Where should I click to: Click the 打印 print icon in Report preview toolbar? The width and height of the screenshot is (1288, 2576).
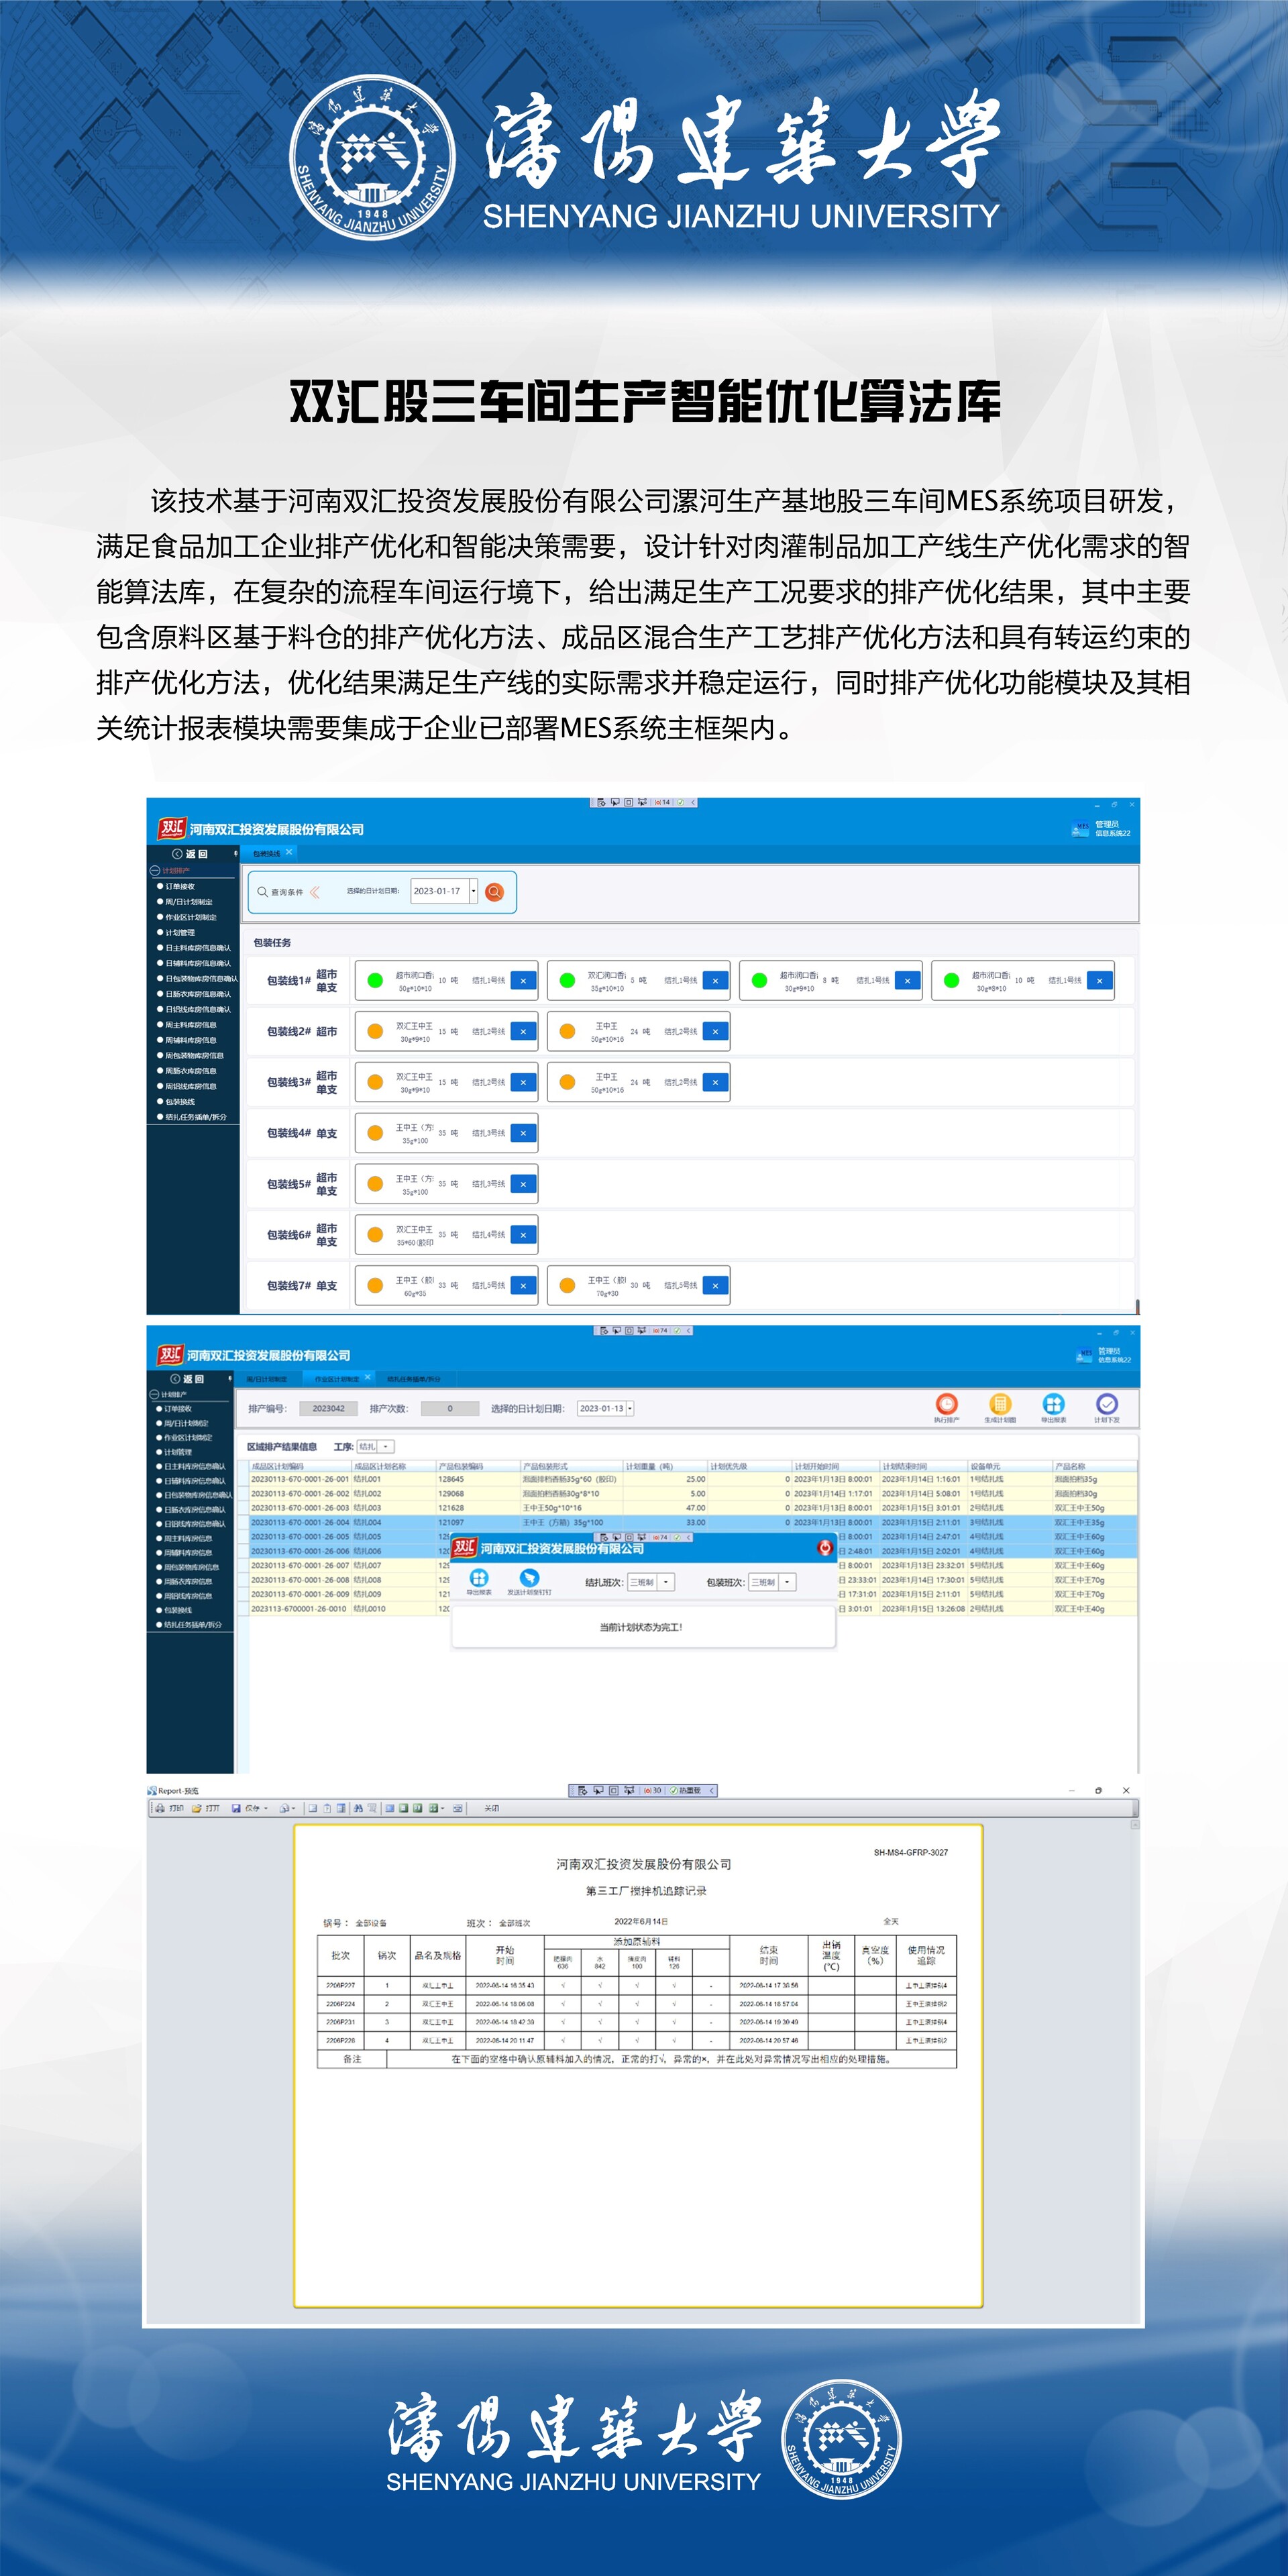coord(161,1808)
